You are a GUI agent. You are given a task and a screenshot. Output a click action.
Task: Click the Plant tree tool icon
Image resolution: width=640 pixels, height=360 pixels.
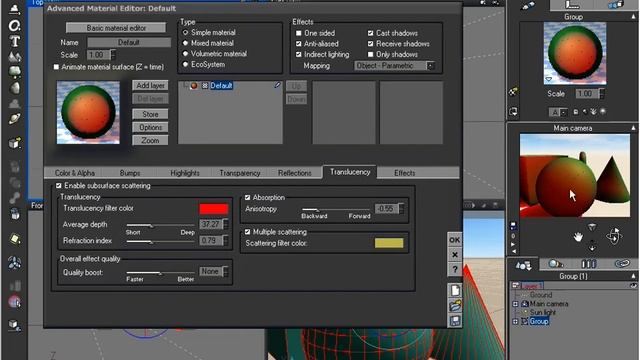tap(15, 72)
